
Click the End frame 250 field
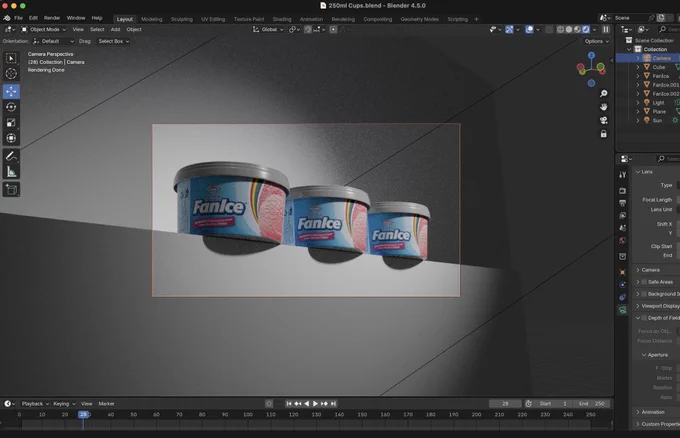592,404
